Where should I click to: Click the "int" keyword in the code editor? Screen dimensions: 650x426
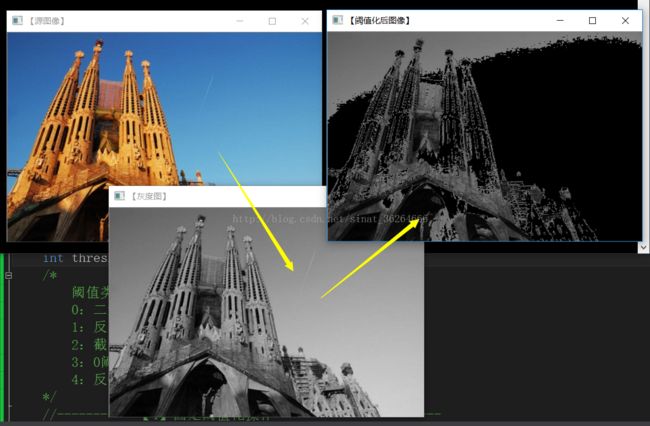tap(53, 258)
